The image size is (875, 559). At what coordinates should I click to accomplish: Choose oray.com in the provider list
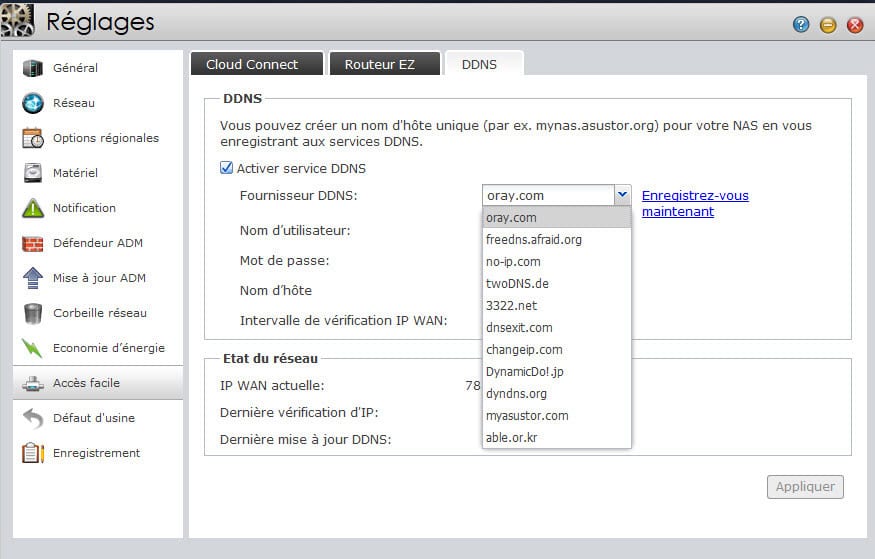coord(556,218)
